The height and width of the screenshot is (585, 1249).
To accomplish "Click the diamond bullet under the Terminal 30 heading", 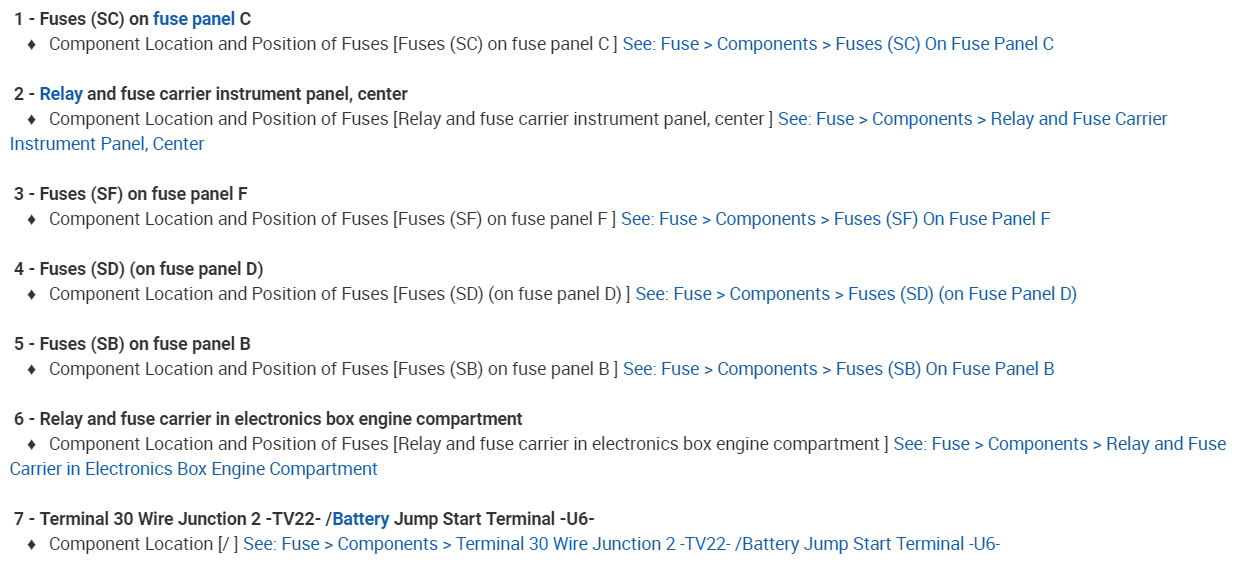I will click(31, 544).
